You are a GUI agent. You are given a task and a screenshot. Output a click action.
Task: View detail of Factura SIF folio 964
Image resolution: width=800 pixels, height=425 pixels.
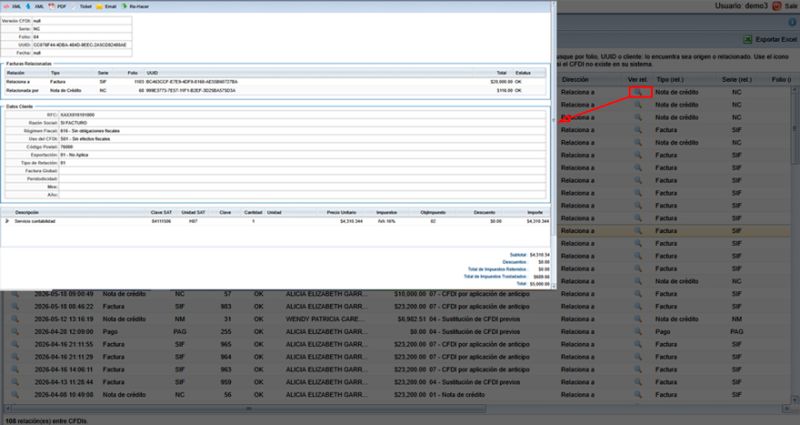coord(15,357)
